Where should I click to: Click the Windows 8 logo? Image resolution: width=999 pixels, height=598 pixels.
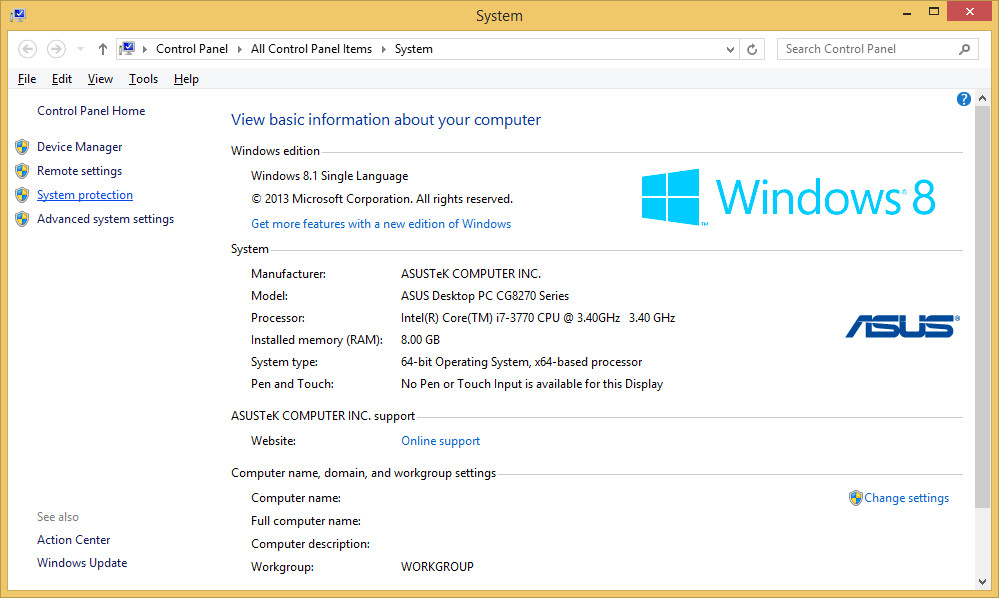pyautogui.click(x=788, y=197)
